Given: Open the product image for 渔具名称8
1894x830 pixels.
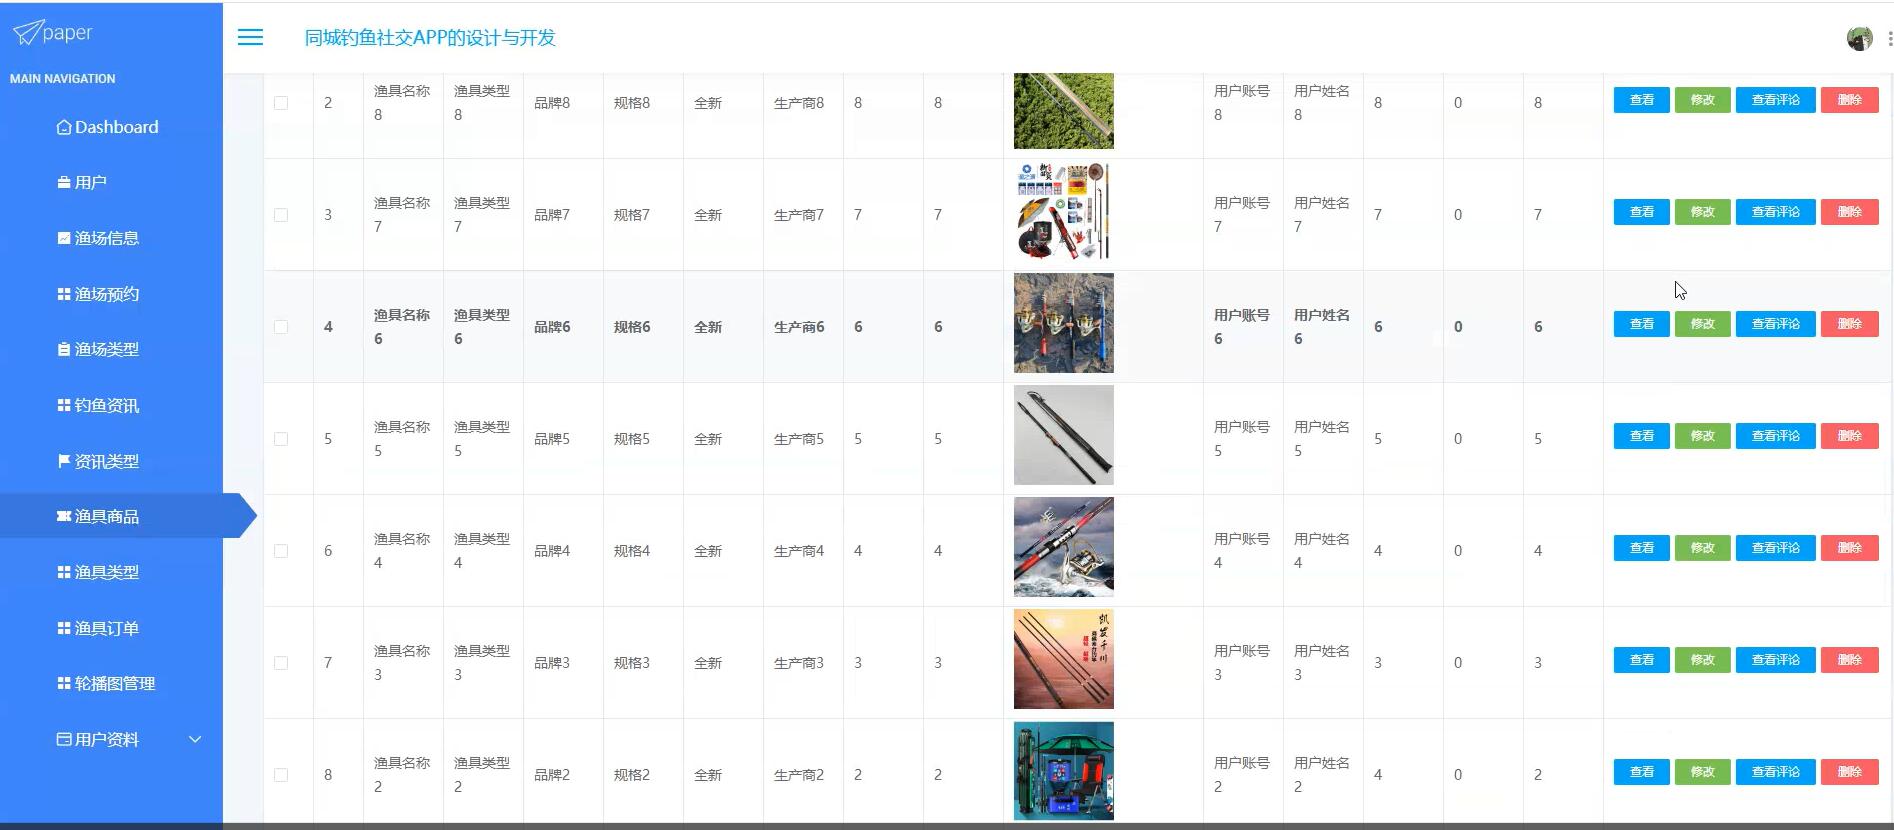Looking at the screenshot, I should tap(1063, 110).
